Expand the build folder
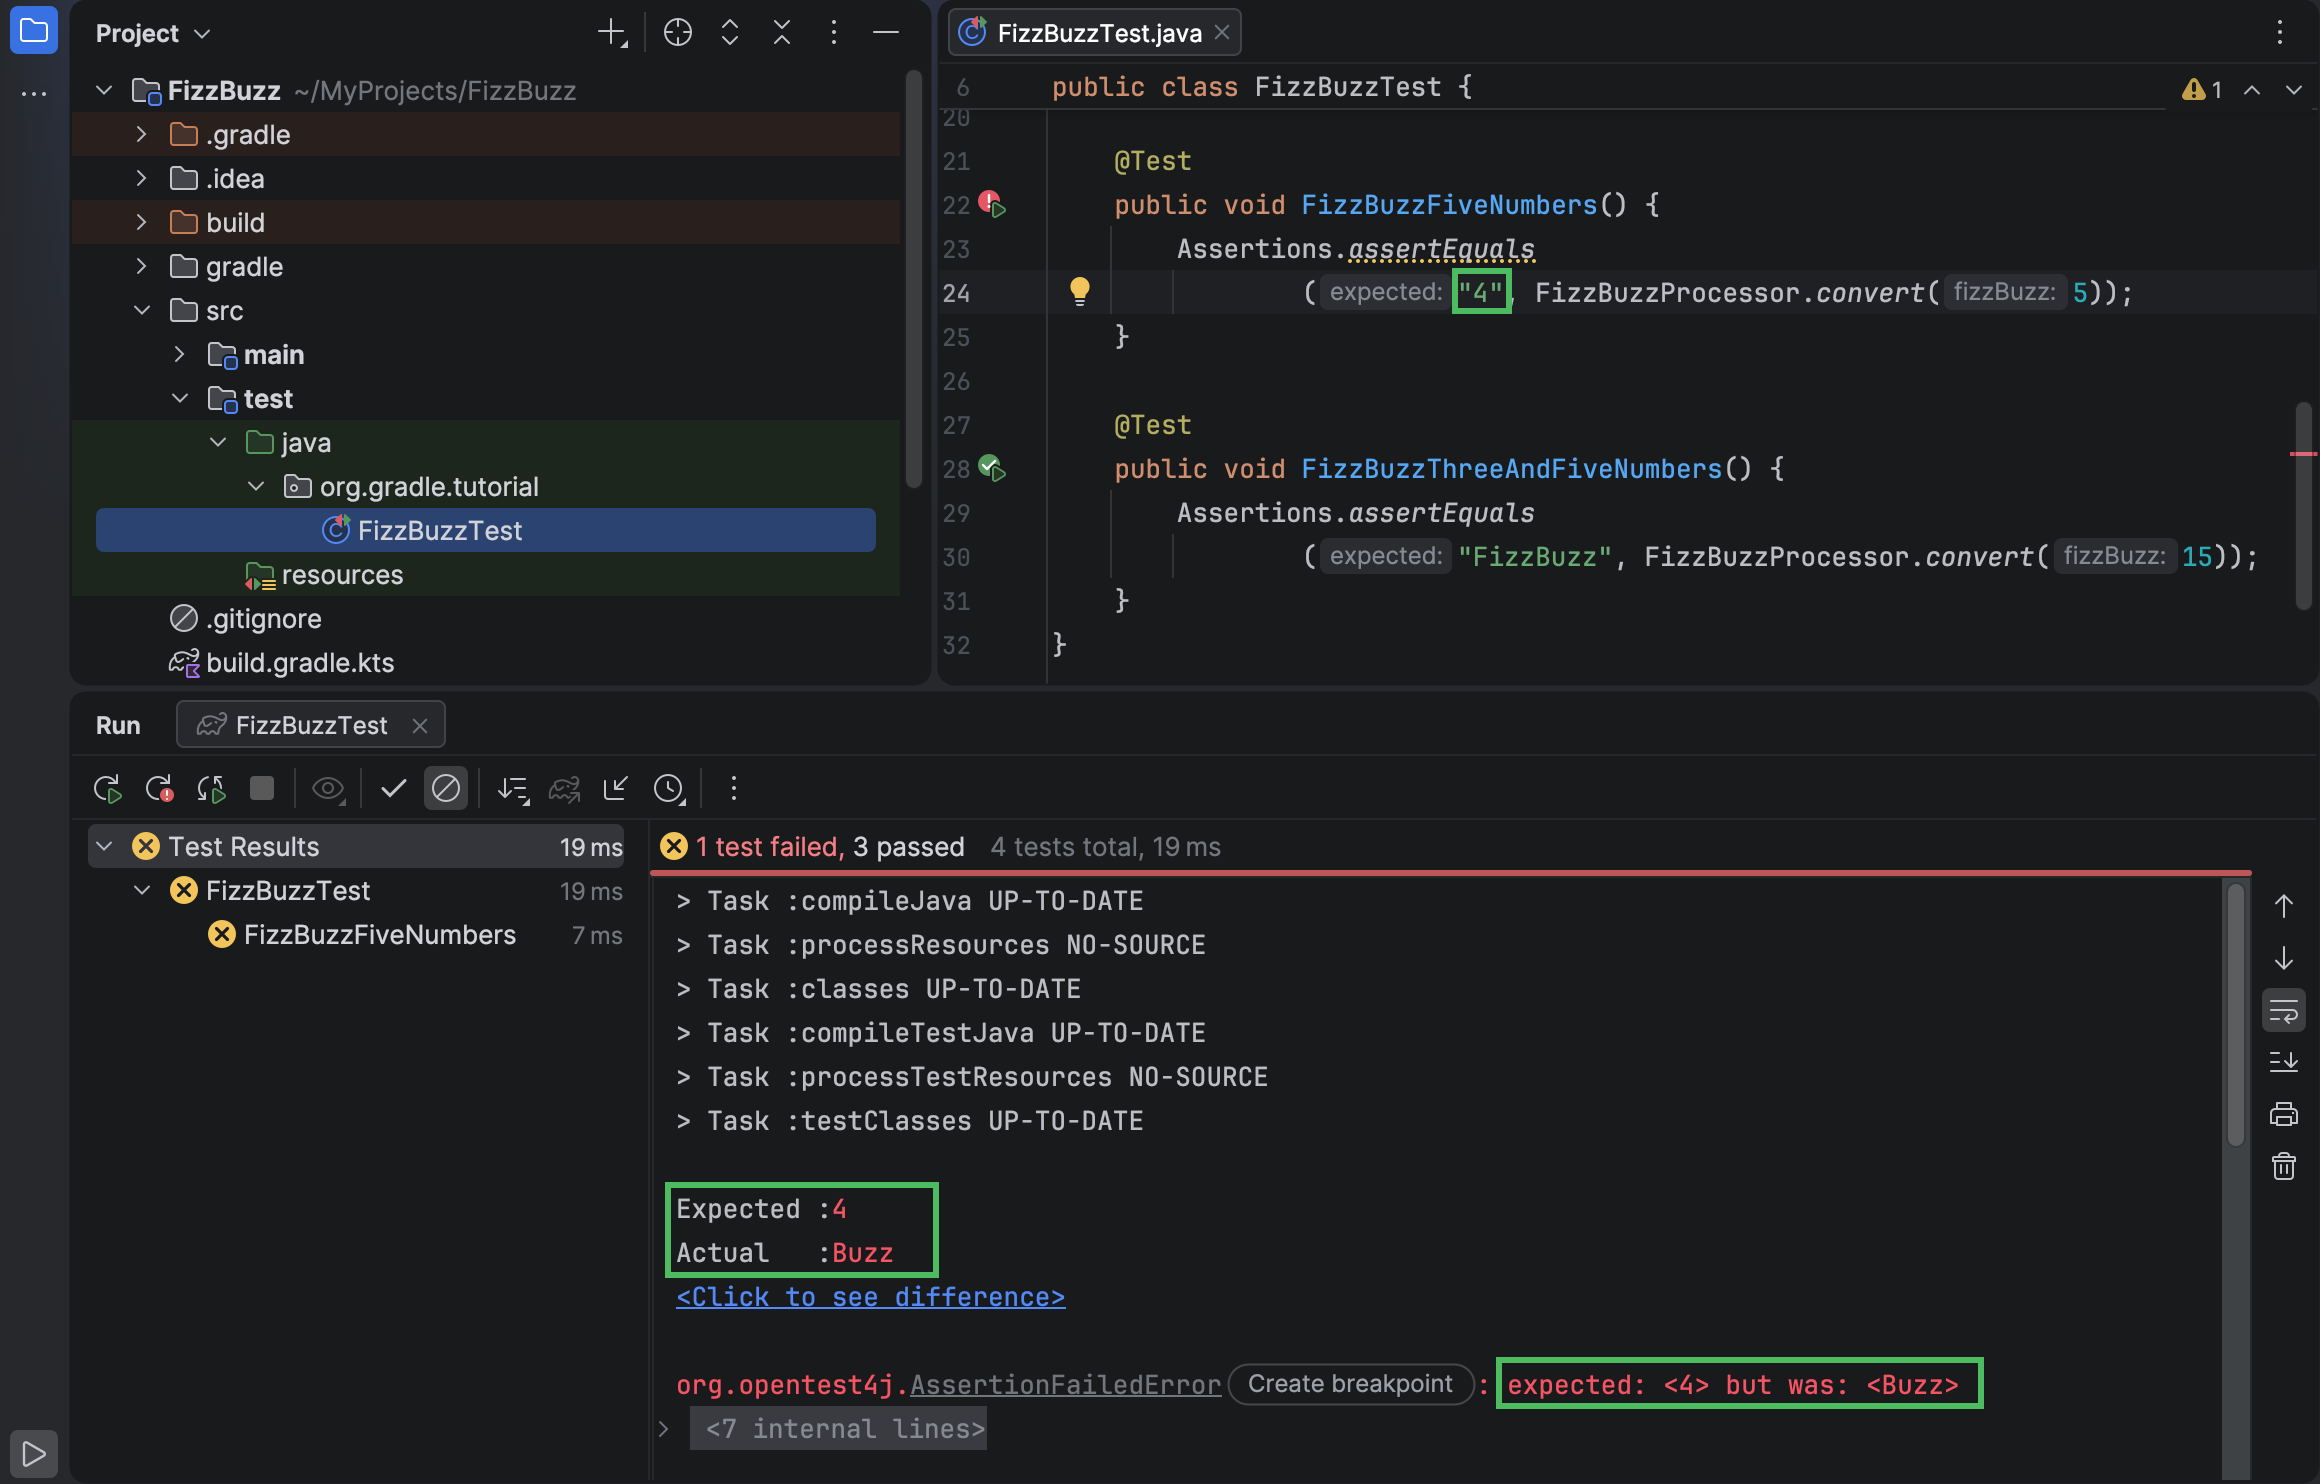Viewport: 2320px width, 1484px height. pyautogui.click(x=141, y=222)
